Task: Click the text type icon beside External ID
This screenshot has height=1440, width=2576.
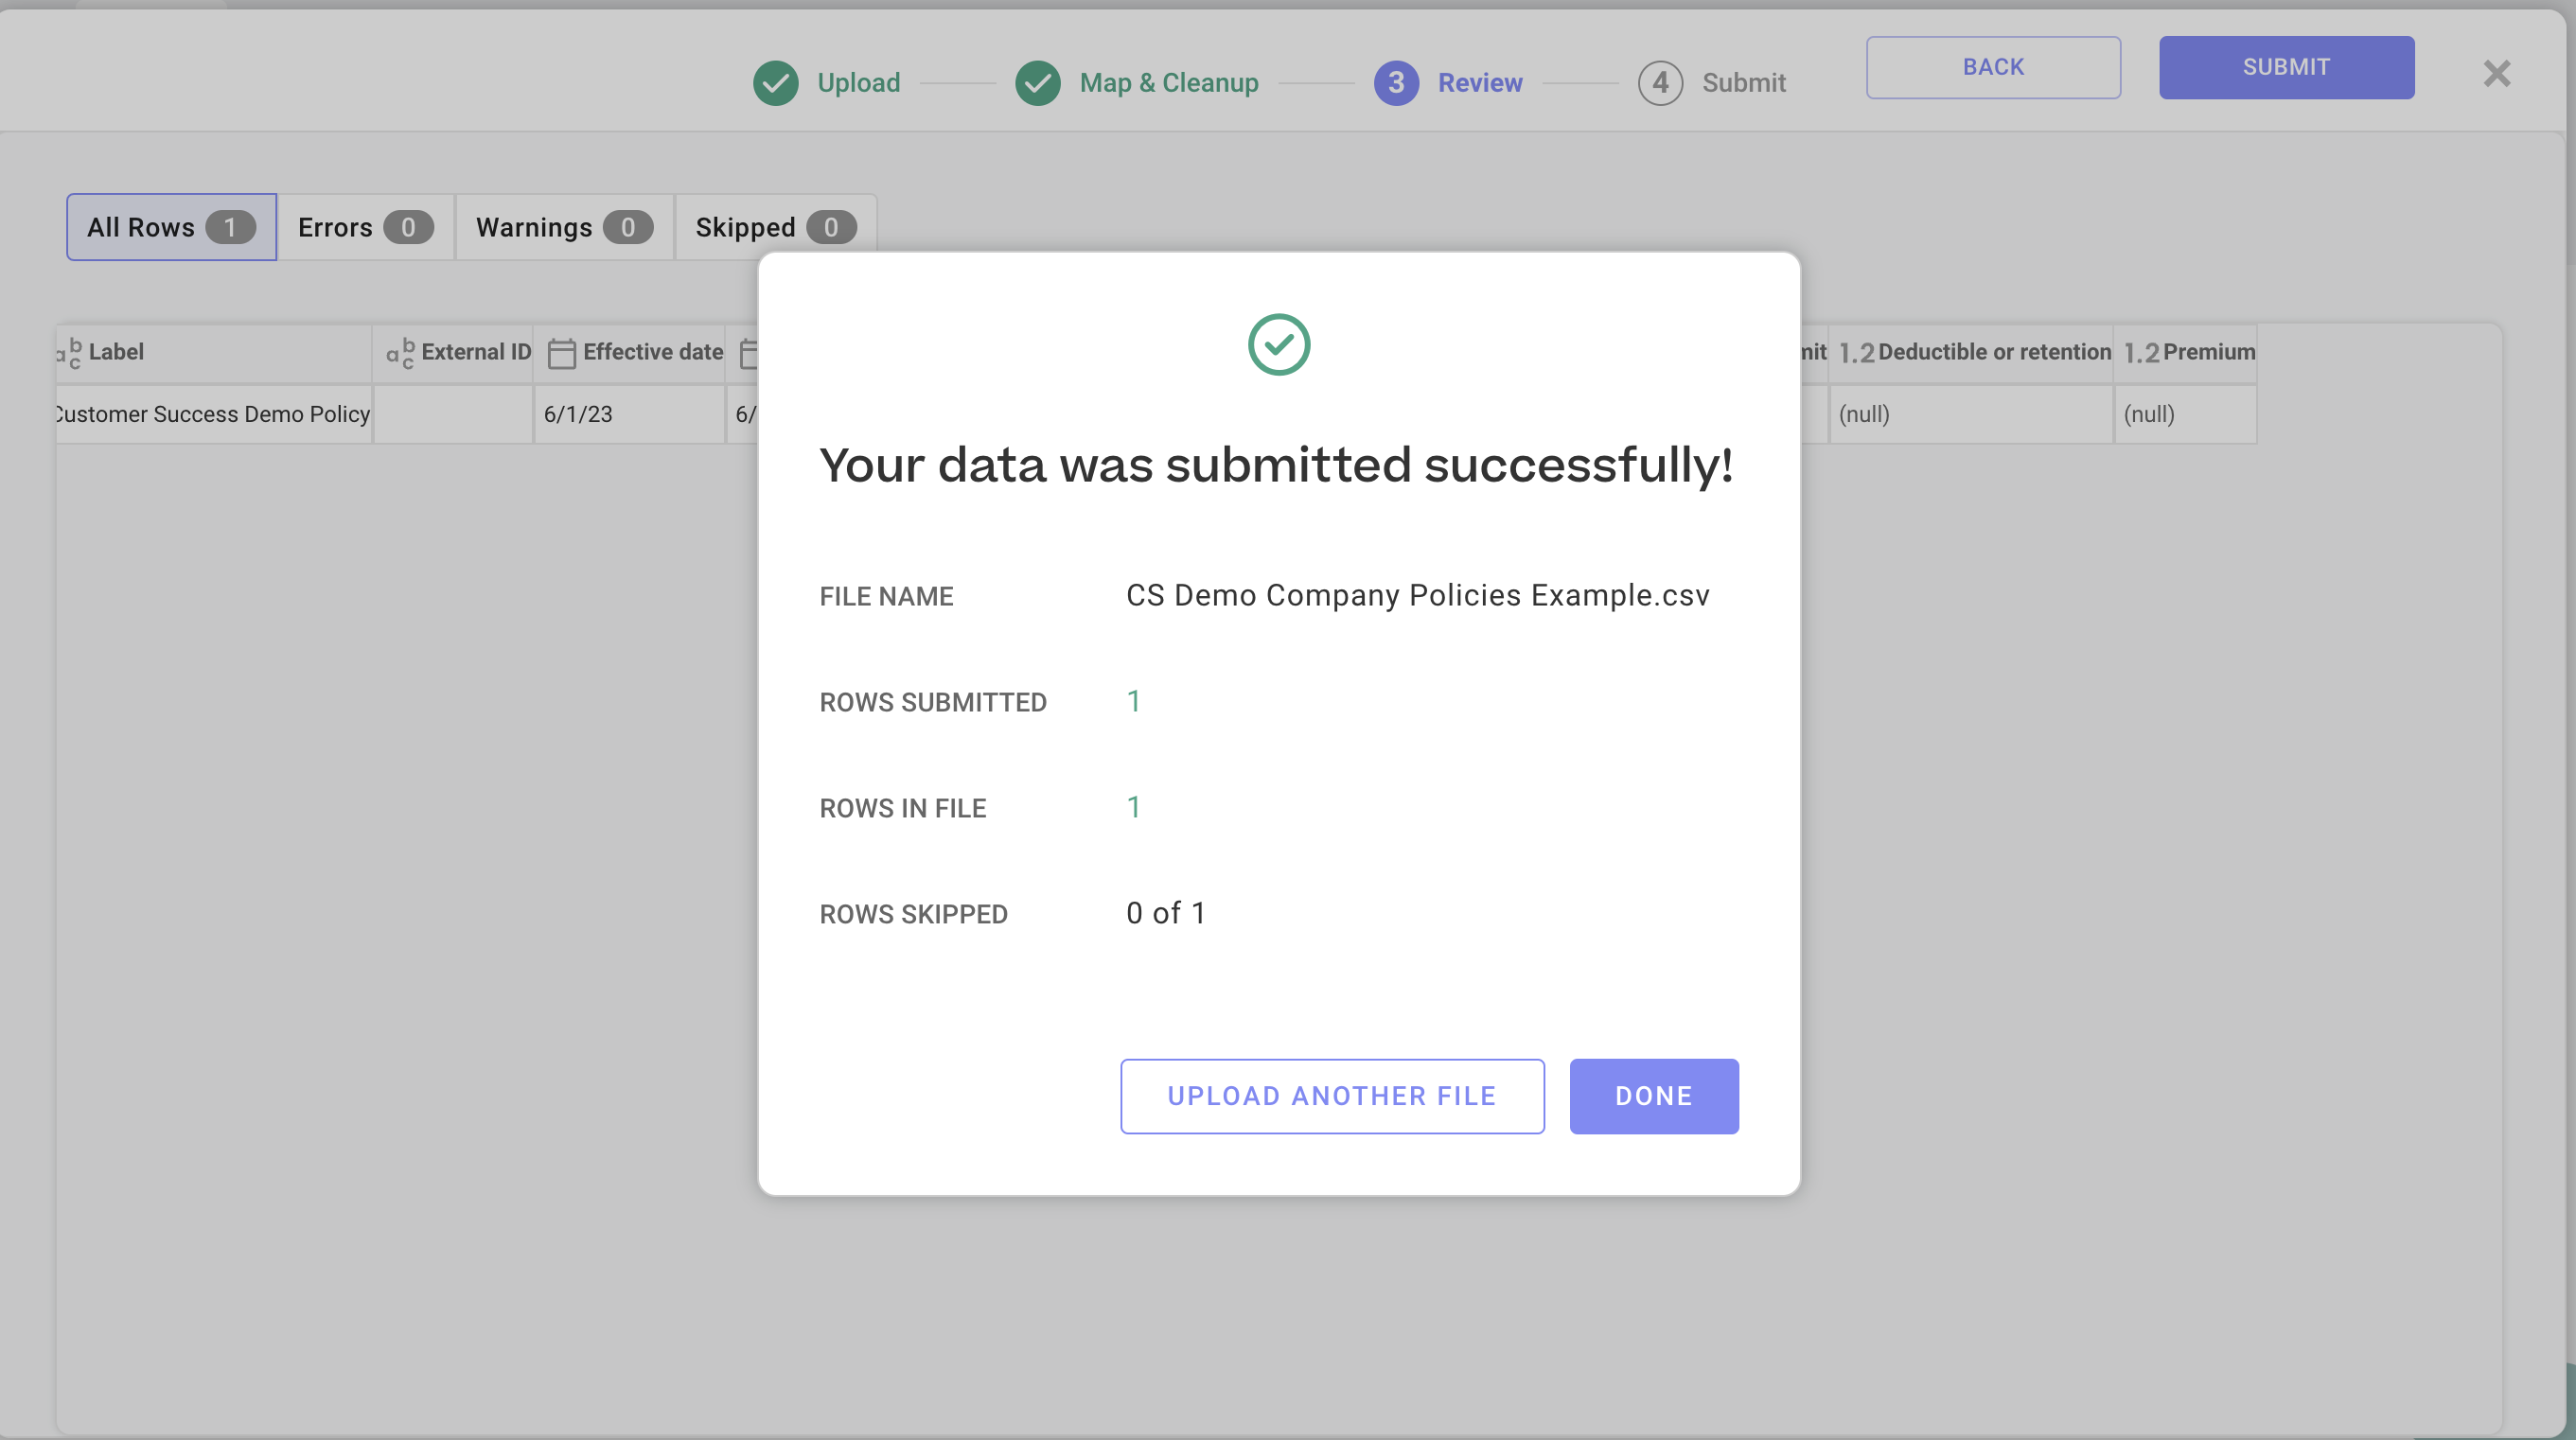Action: (x=401, y=353)
